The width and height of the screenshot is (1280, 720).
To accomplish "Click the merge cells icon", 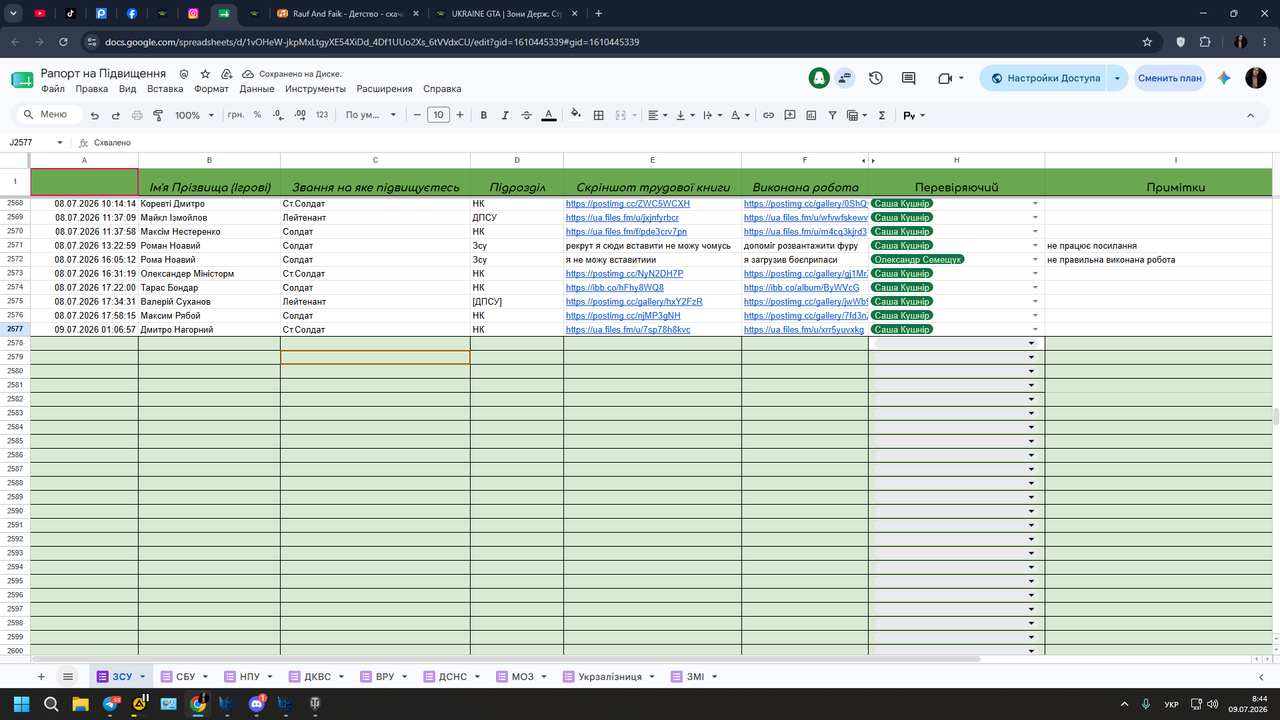I will click(x=624, y=115).
